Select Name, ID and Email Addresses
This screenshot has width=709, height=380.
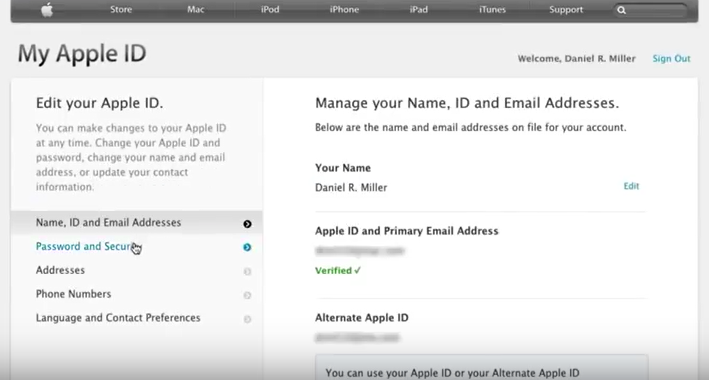point(137,223)
